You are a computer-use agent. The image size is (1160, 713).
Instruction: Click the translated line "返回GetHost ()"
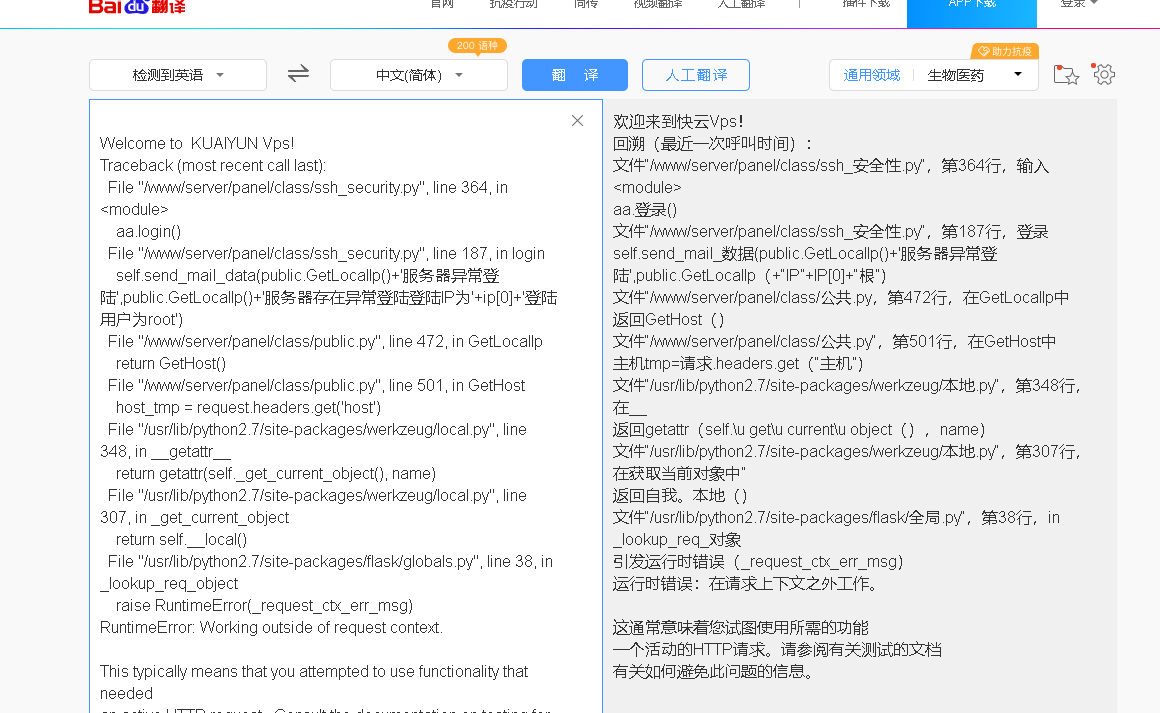(x=669, y=320)
